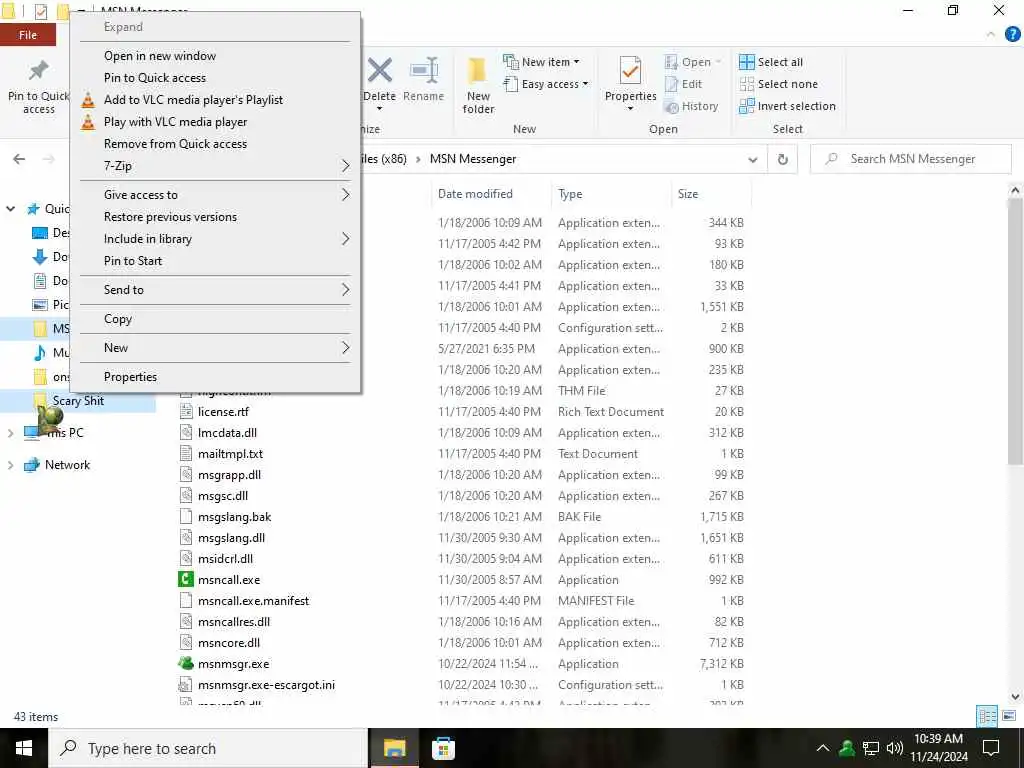The height and width of the screenshot is (768, 1024).
Task: Open File Explorer from the taskbar
Action: tap(394, 748)
